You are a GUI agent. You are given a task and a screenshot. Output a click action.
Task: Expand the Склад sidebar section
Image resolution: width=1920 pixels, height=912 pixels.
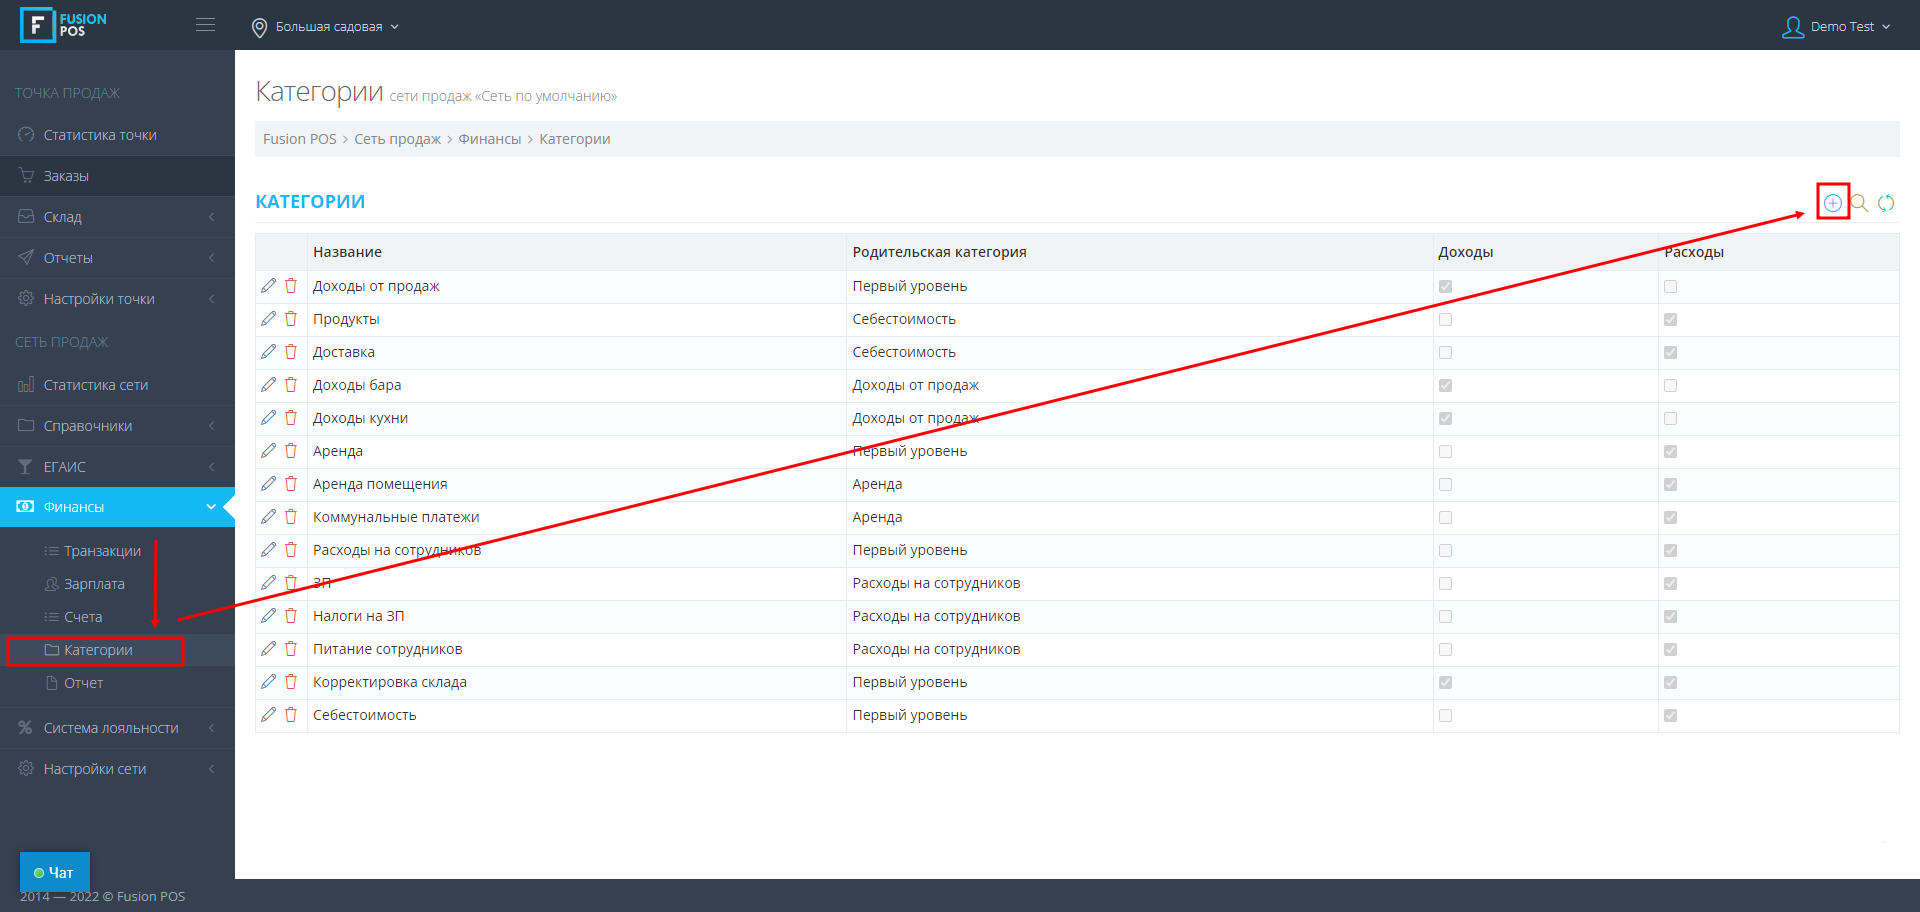(117, 217)
